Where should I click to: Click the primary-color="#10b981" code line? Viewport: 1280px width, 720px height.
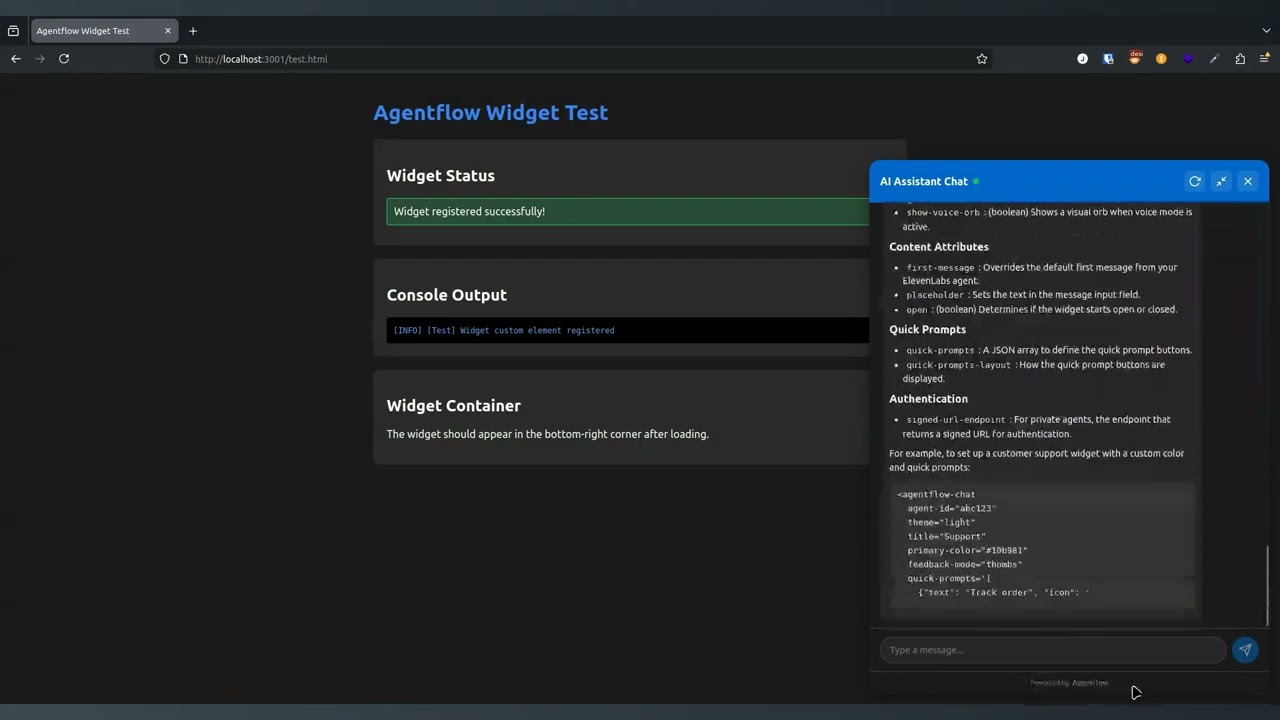point(967,550)
